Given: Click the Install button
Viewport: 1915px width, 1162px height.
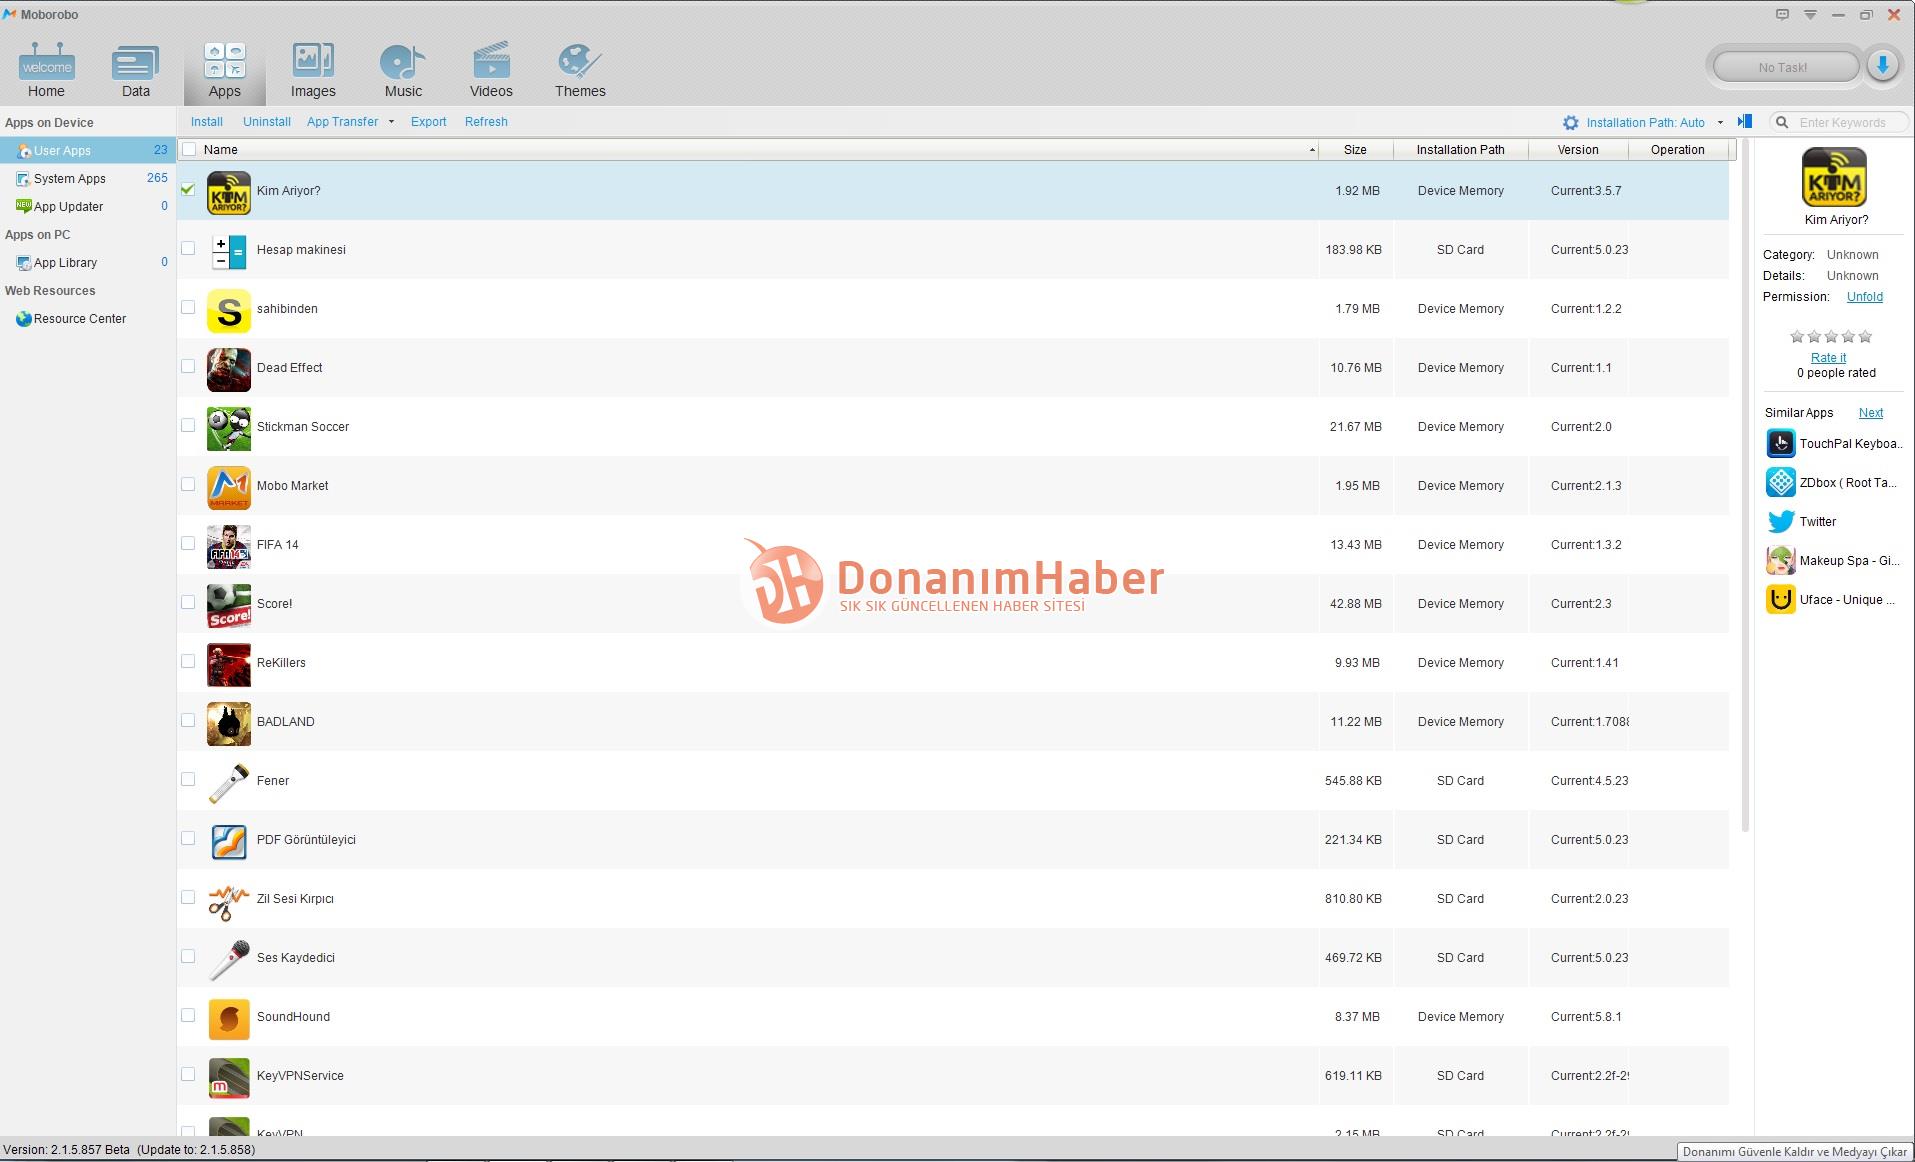Looking at the screenshot, I should click(207, 122).
